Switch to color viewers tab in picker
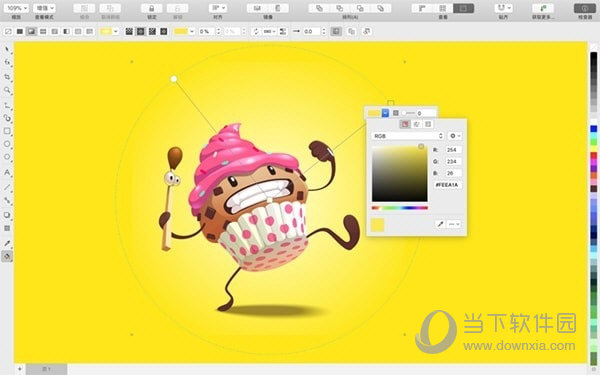Viewport: 600px width, 375px height. pyautogui.click(x=405, y=124)
